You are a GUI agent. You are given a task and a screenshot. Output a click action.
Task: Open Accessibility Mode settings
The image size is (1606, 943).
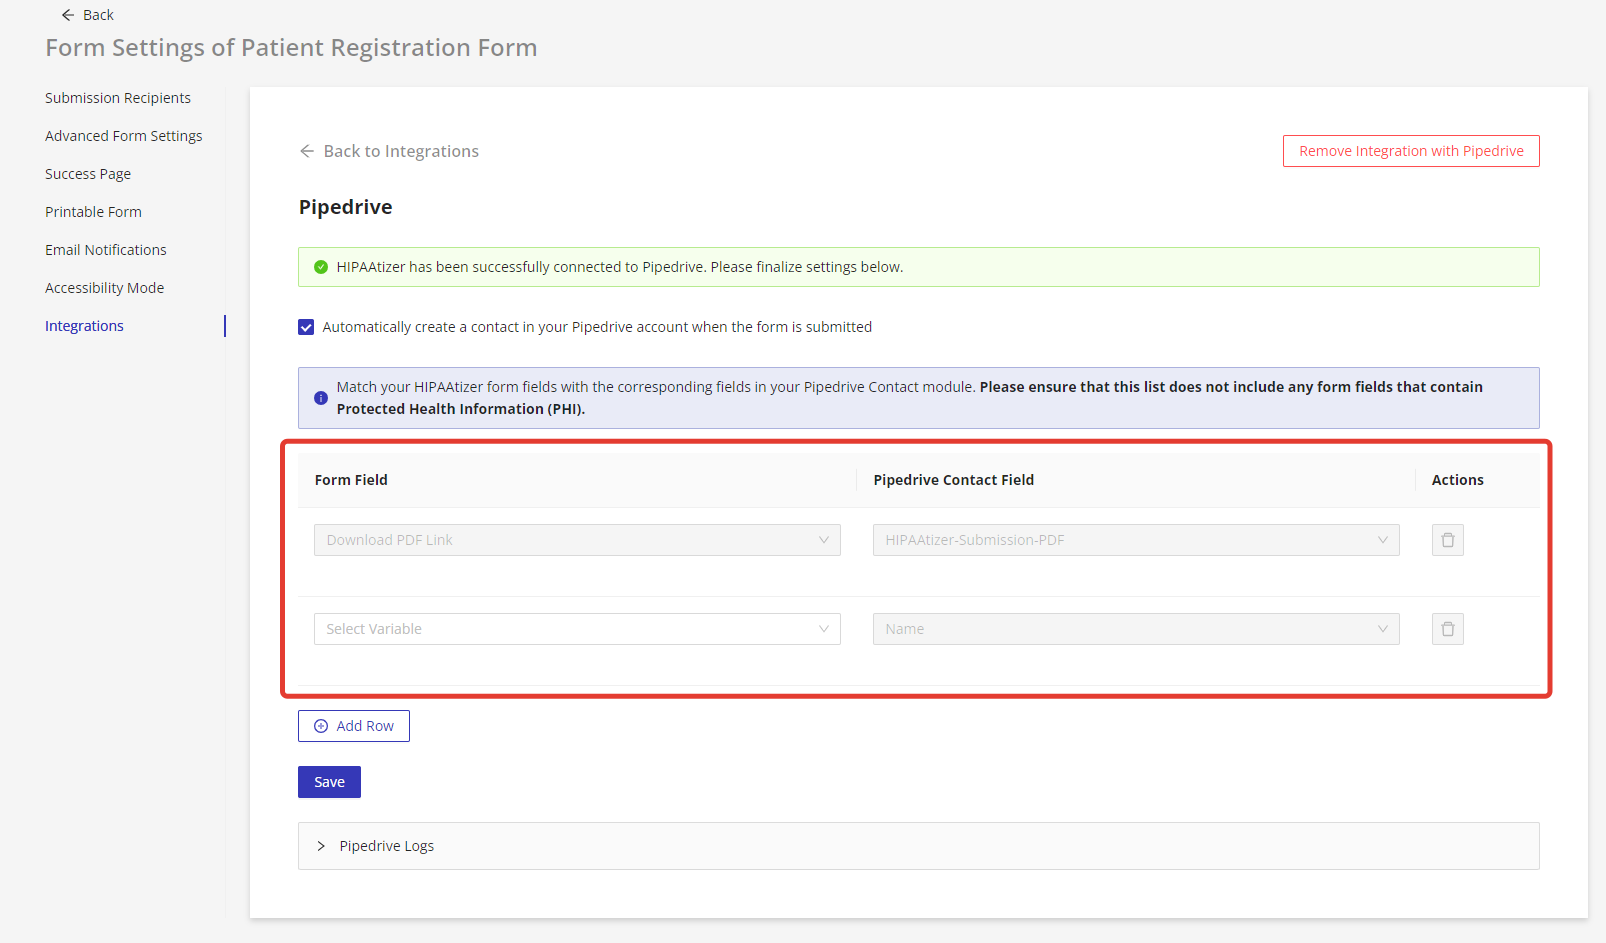pyautogui.click(x=105, y=288)
